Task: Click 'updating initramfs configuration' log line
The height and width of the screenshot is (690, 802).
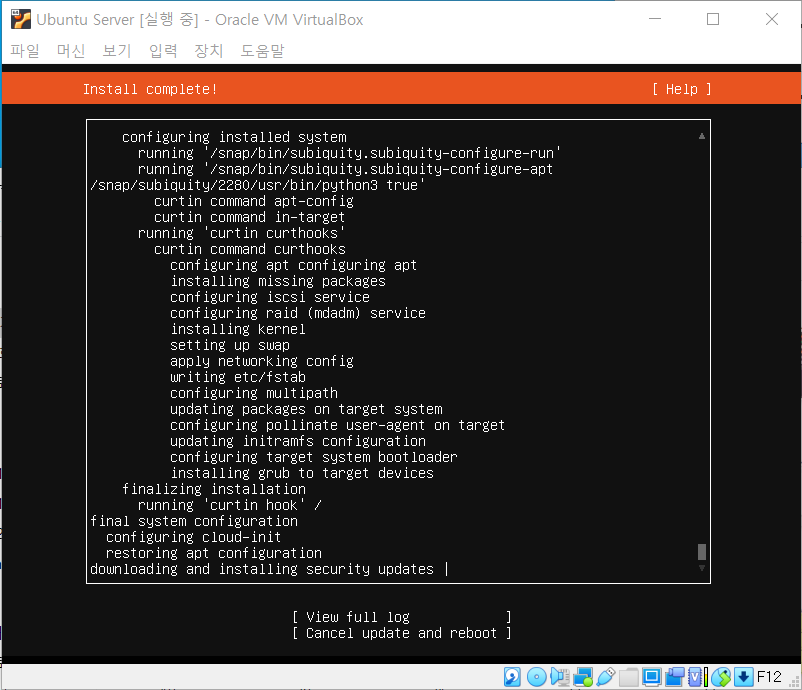Action: point(298,441)
